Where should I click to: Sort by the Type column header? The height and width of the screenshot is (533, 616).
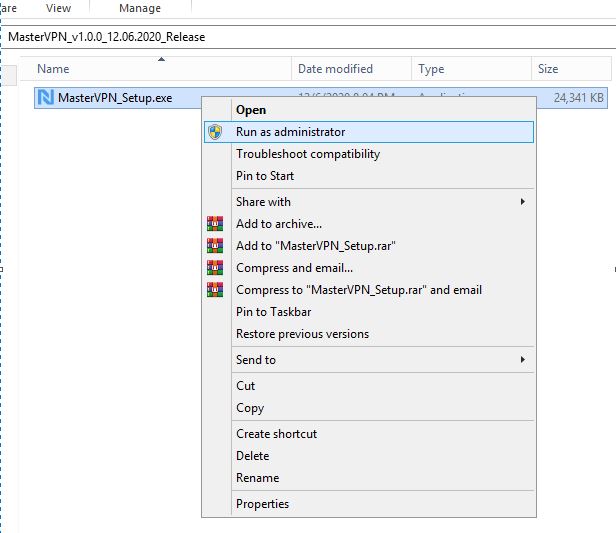(x=471, y=68)
